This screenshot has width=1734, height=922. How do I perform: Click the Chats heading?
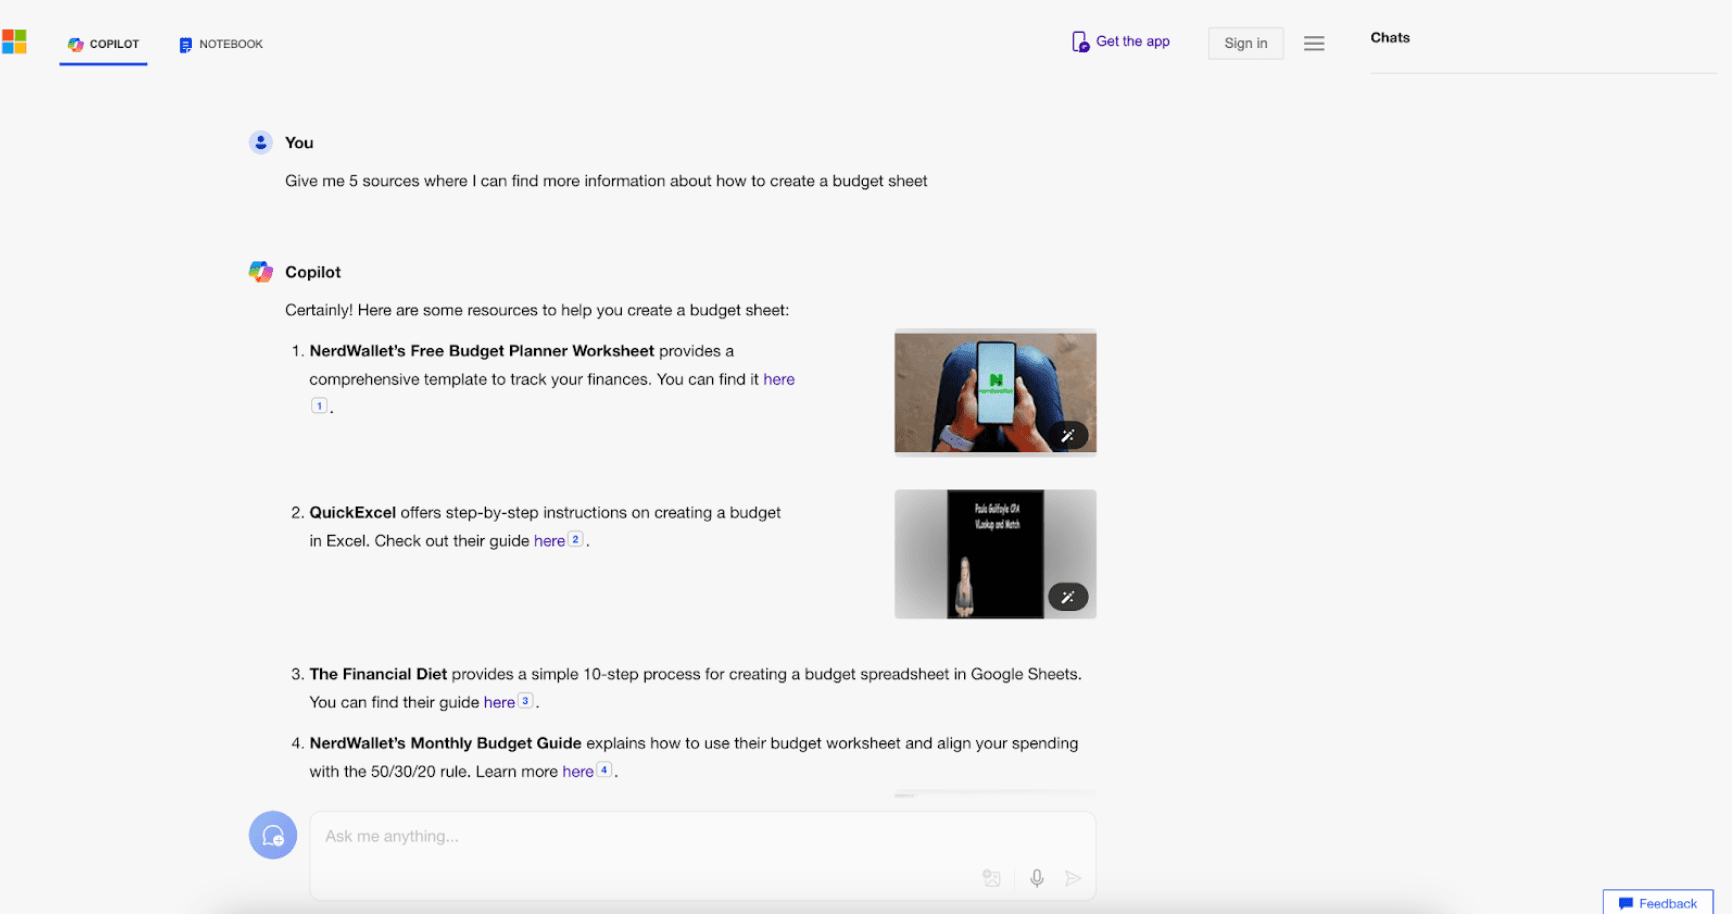(1390, 38)
